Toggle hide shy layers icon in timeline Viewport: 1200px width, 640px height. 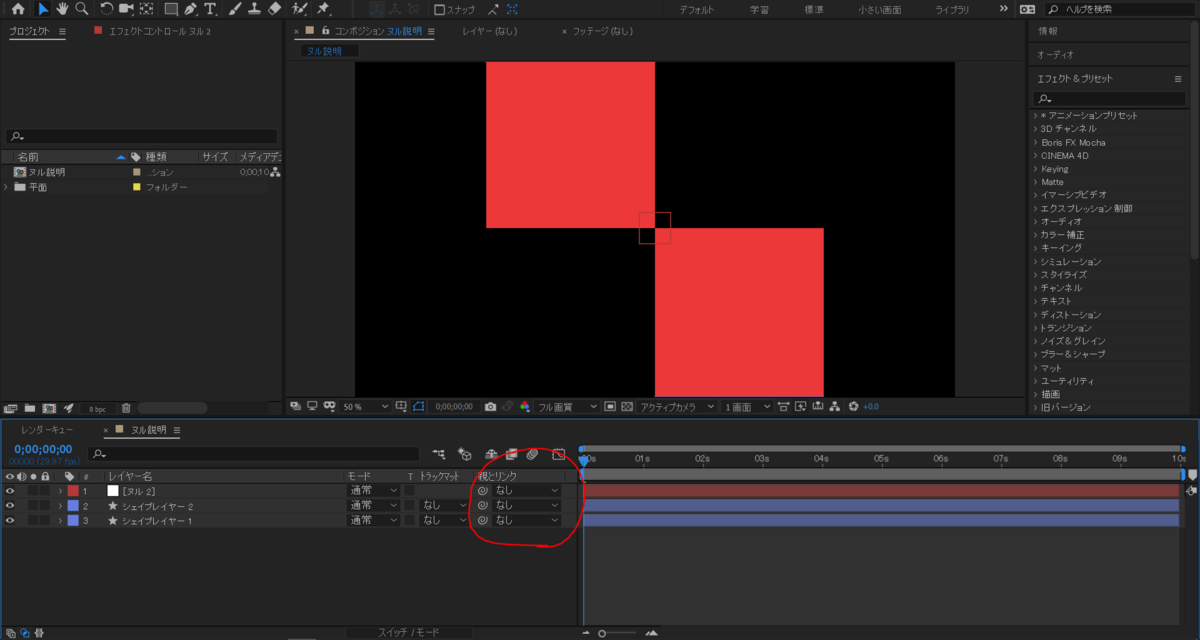[x=491, y=454]
